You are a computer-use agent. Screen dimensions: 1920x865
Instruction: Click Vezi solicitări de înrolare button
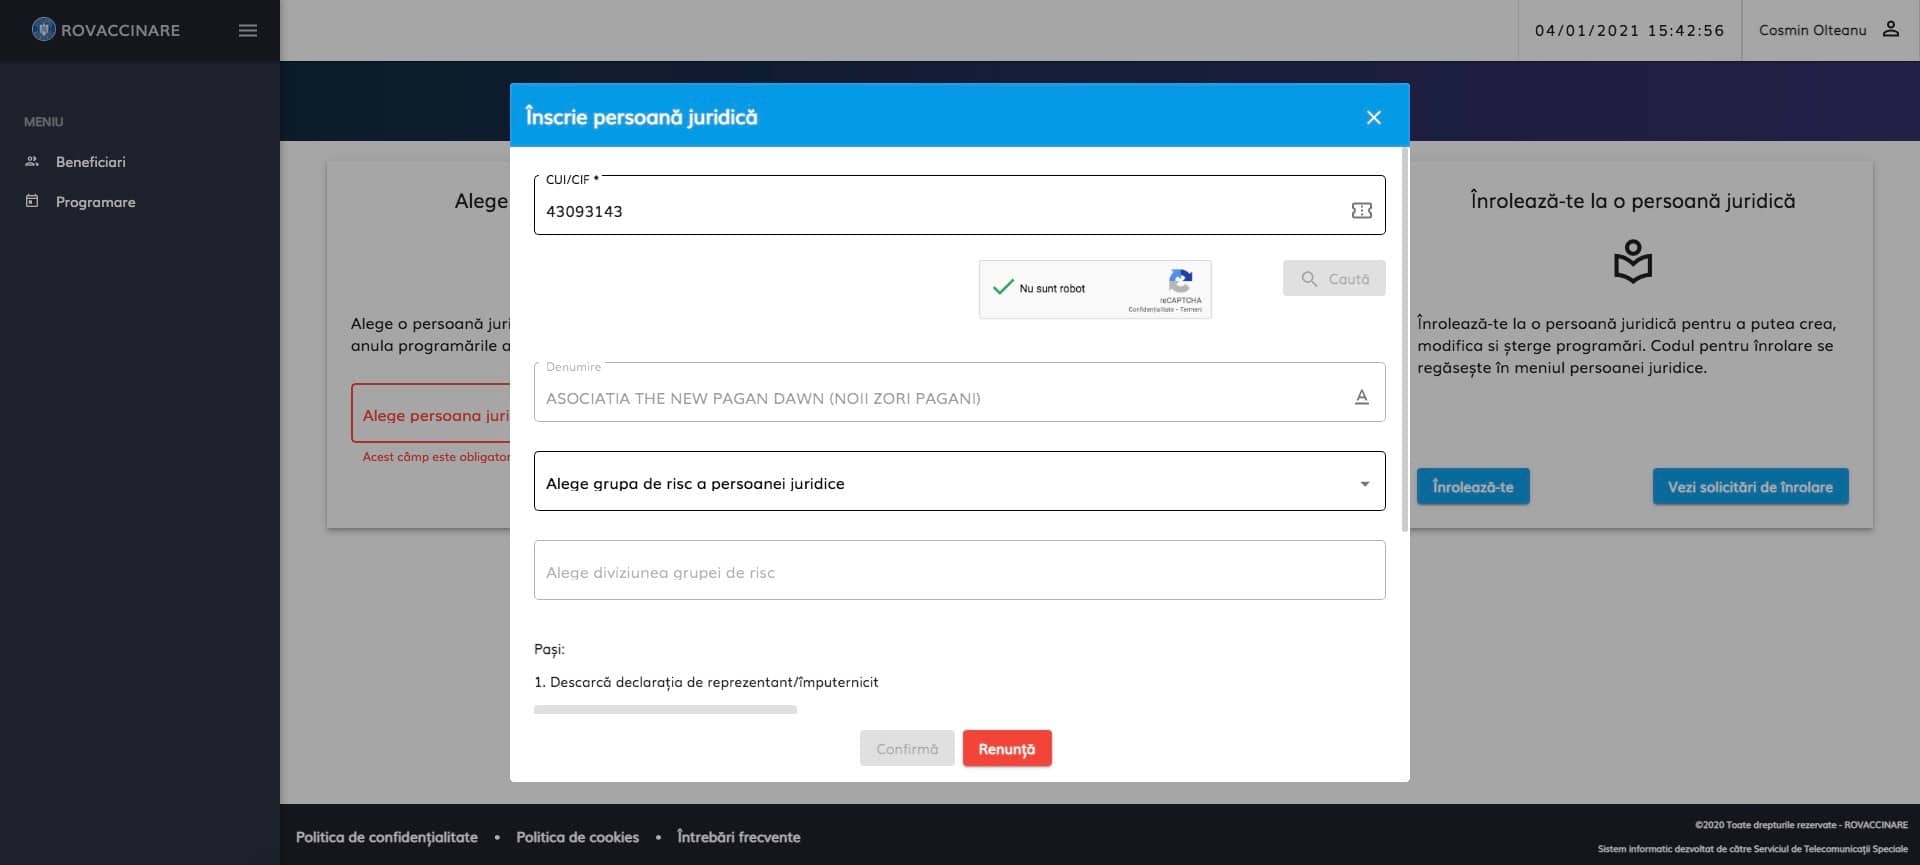(1750, 486)
